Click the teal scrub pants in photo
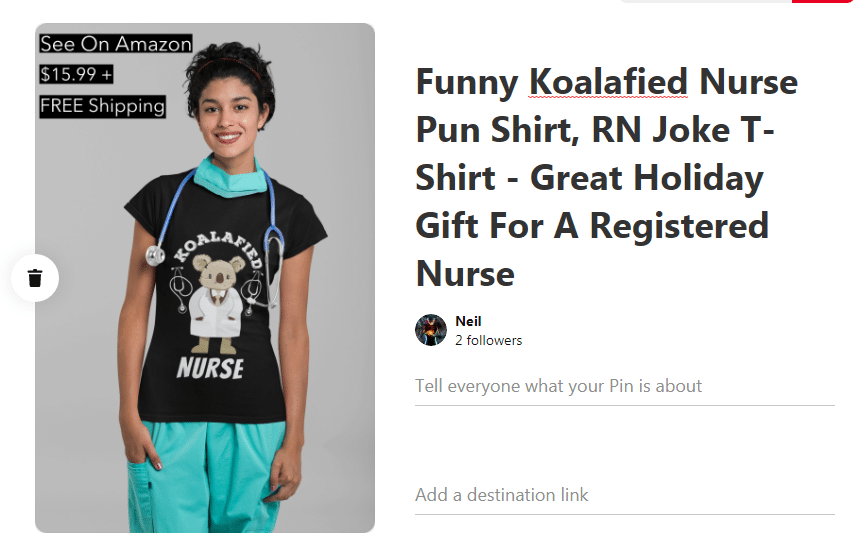 [207, 477]
